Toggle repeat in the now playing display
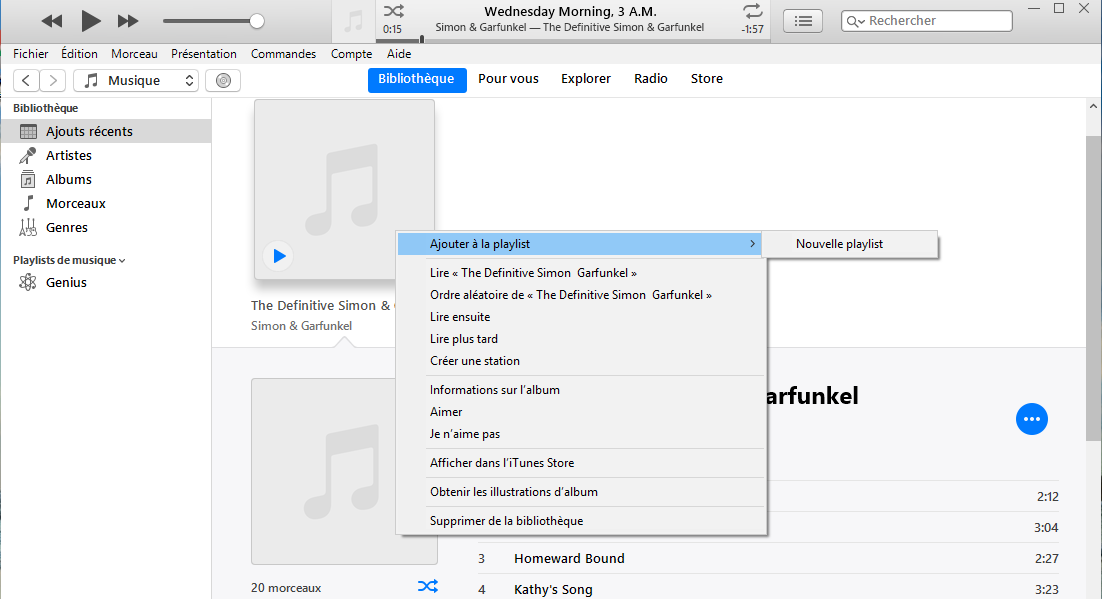Viewport: 1102px width, 599px height. coord(753,11)
